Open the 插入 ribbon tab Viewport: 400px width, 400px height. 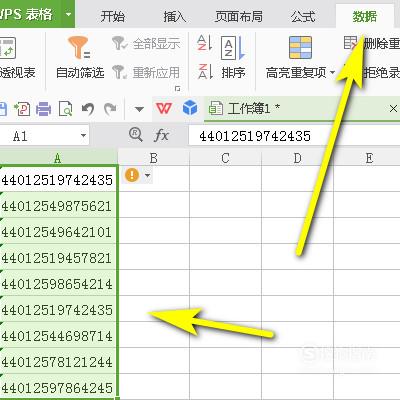(x=174, y=16)
